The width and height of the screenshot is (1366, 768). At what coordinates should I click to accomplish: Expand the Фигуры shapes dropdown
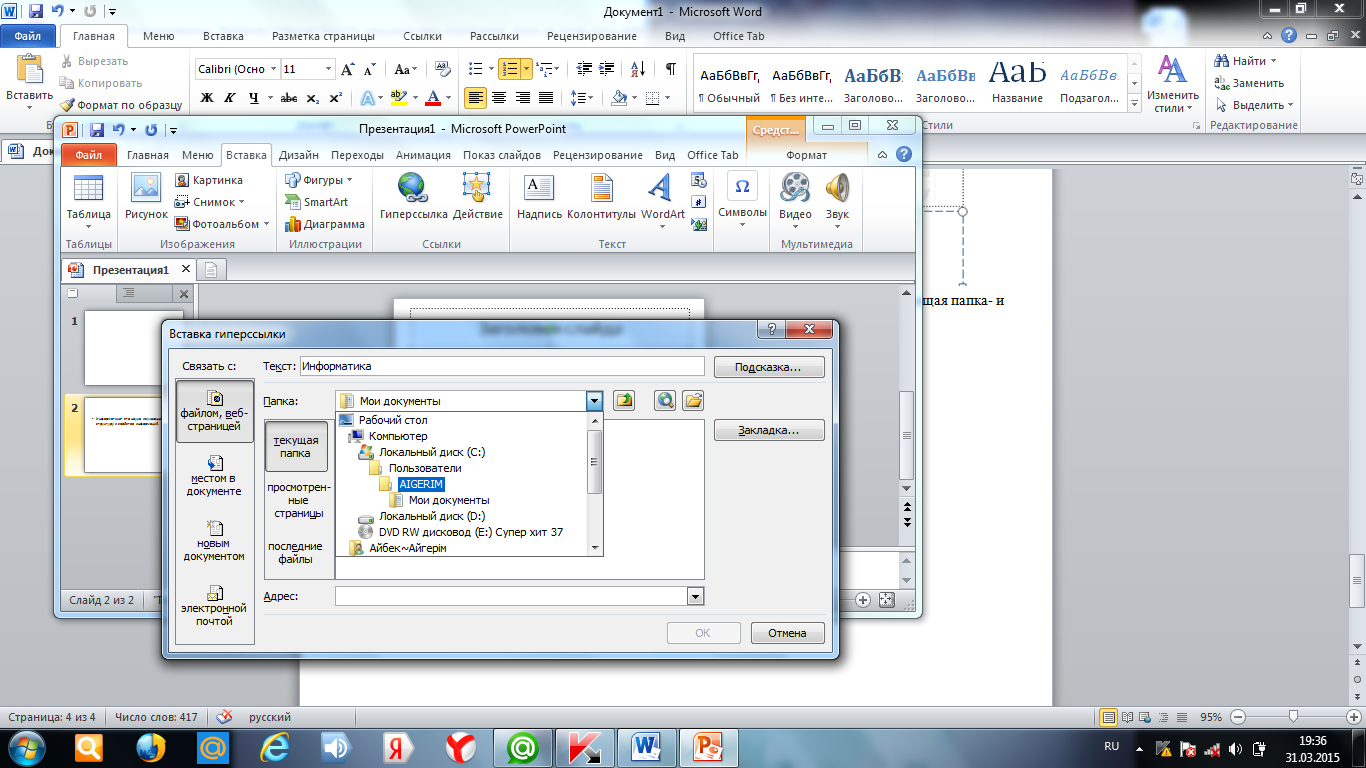(349, 180)
